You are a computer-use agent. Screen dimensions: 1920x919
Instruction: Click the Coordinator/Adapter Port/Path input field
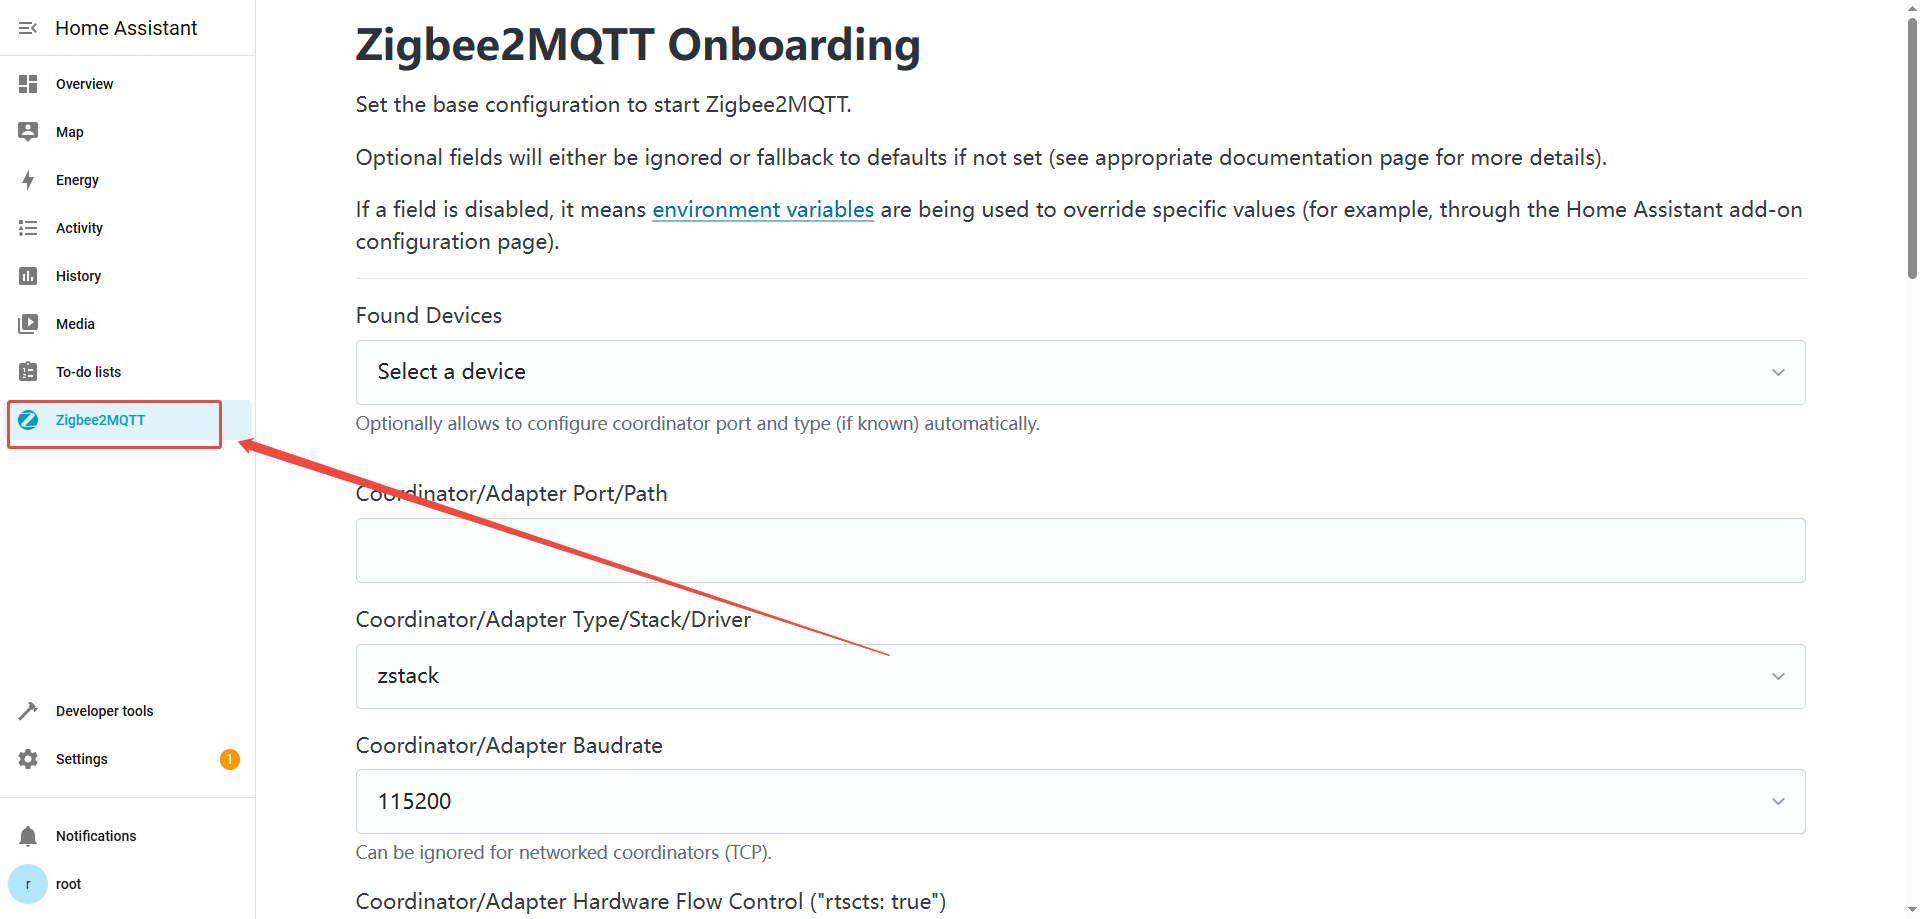pos(1080,550)
